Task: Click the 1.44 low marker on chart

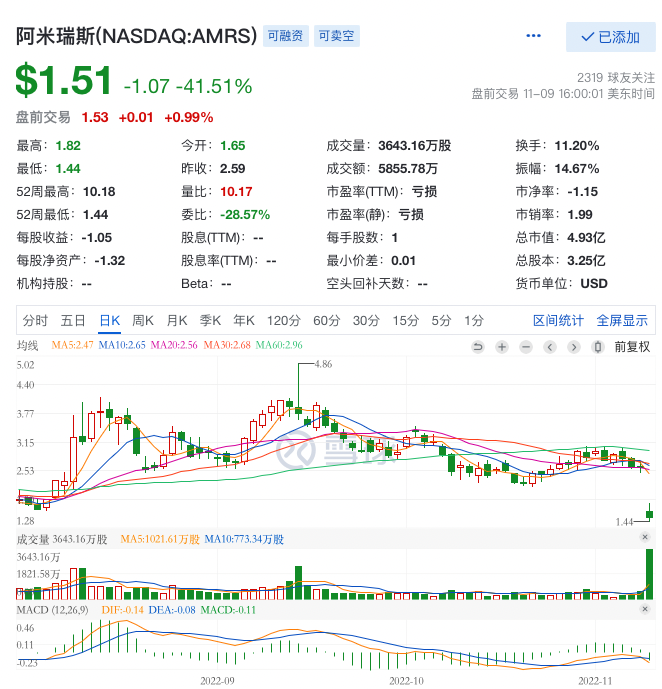Action: pyautogui.click(x=624, y=522)
